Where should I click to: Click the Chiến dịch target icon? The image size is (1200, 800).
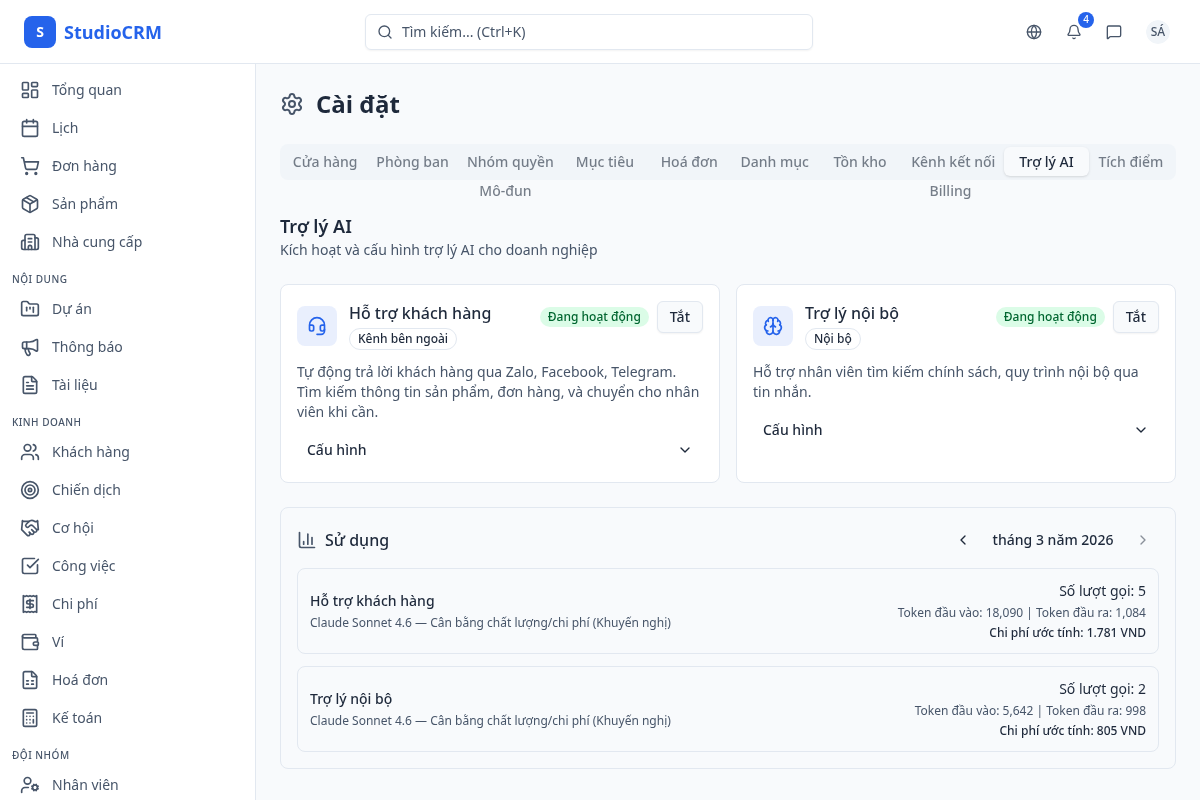(x=30, y=490)
